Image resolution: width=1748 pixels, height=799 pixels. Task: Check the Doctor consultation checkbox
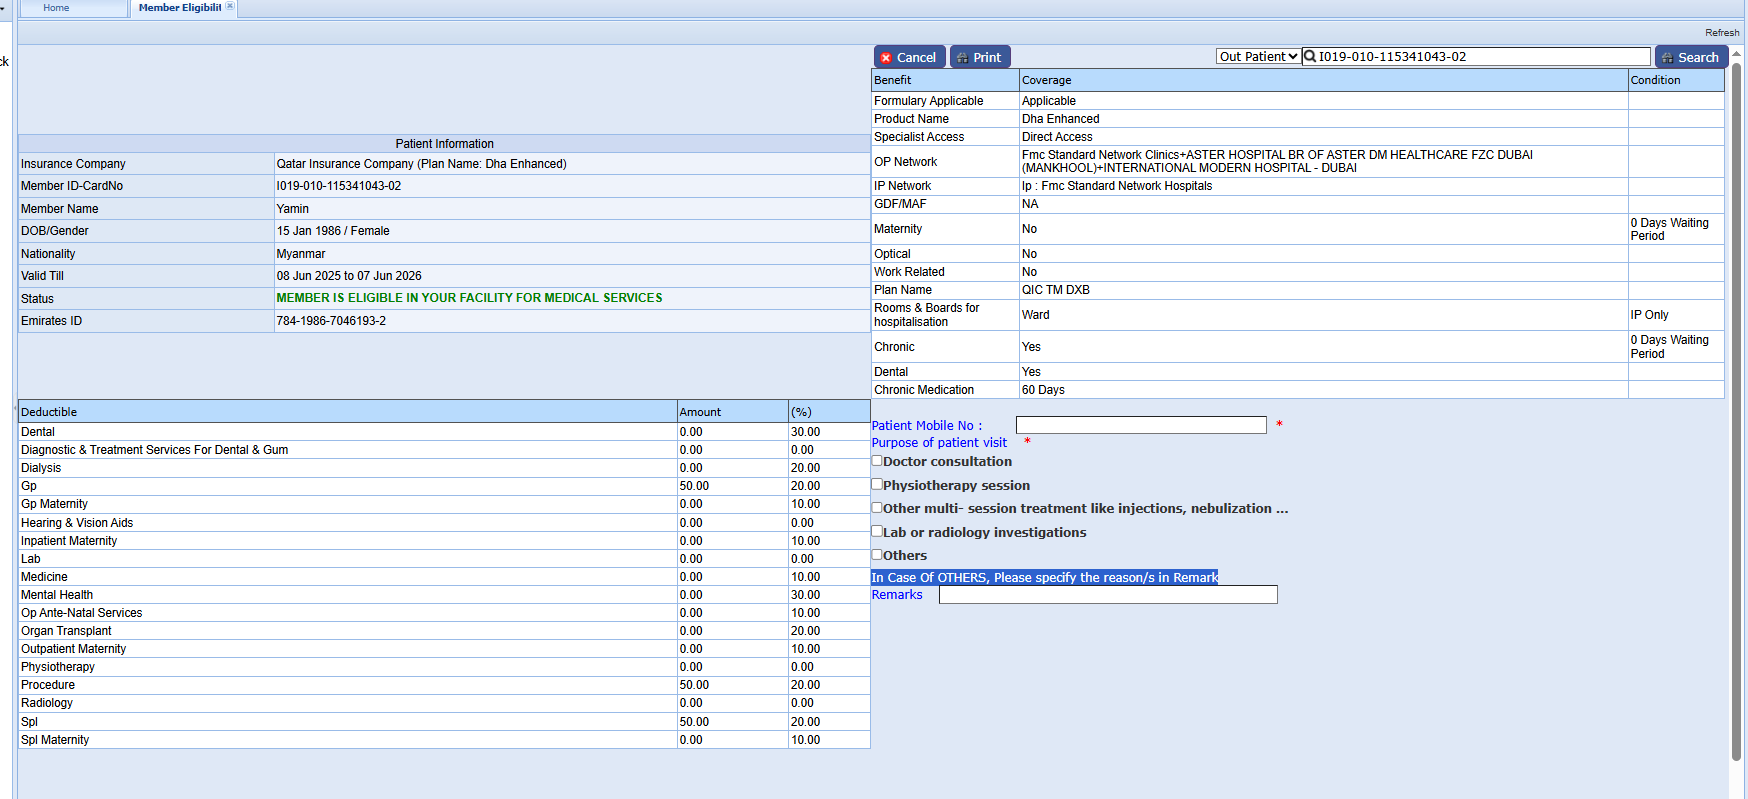[877, 461]
